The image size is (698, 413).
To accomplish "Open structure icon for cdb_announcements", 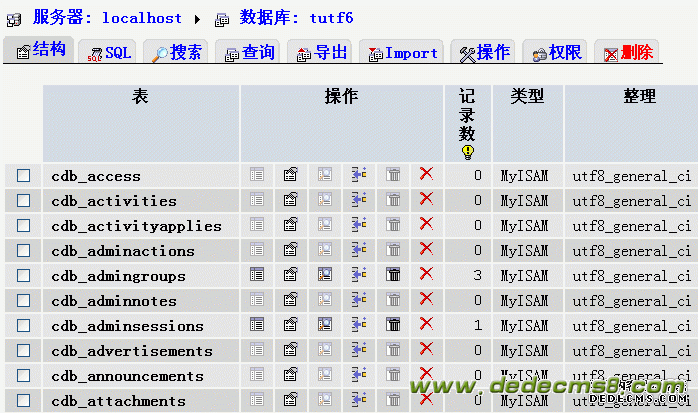I will (x=291, y=374).
